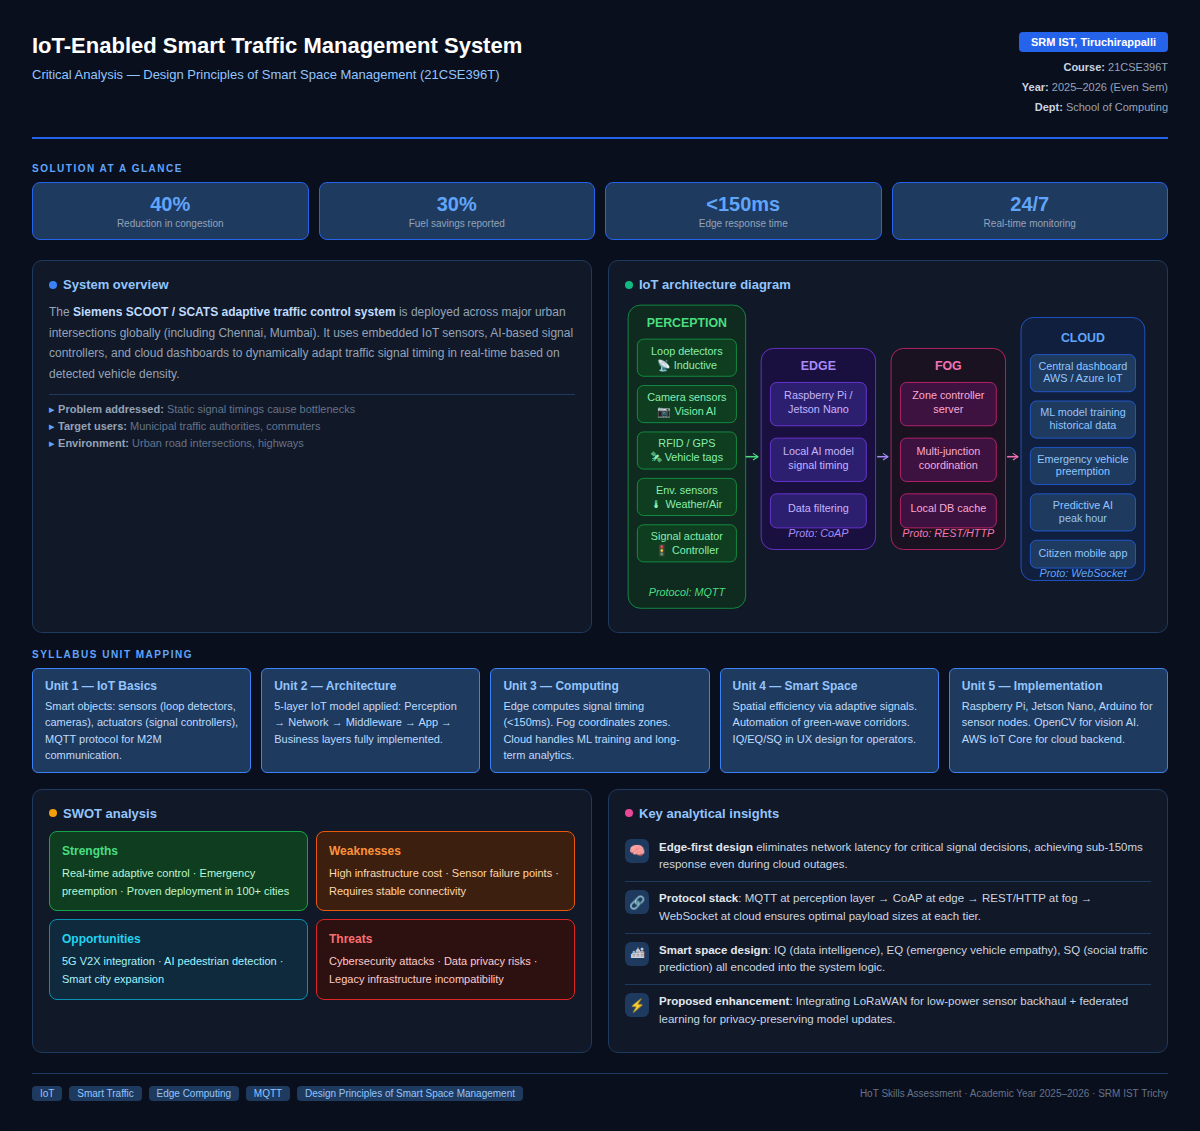
Task: Click the traffic light icon in Signal actuator node
Action: tap(662, 550)
